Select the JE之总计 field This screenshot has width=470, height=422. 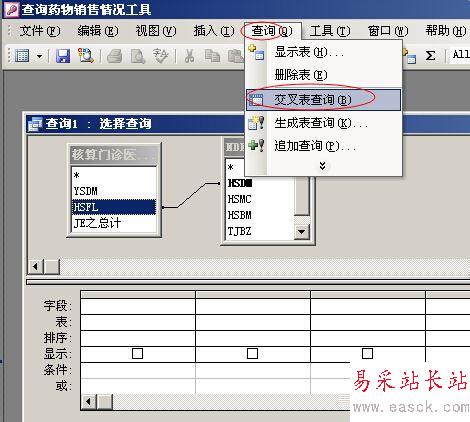click(x=114, y=223)
